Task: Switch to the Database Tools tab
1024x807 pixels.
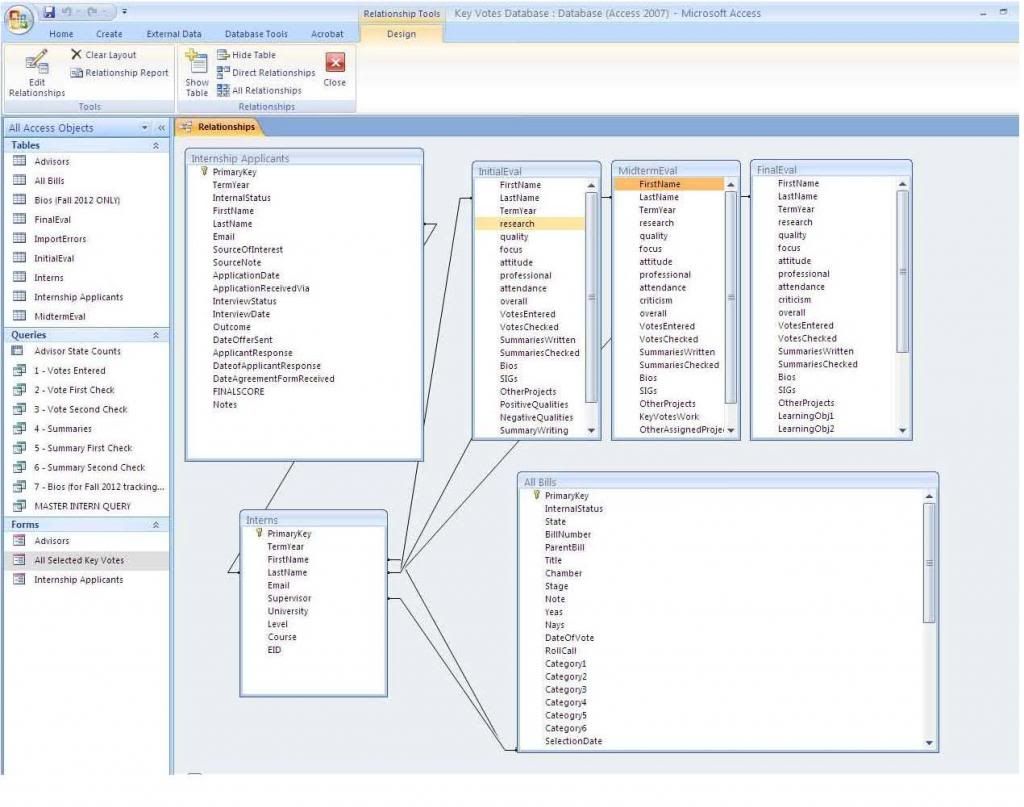Action: [256, 34]
